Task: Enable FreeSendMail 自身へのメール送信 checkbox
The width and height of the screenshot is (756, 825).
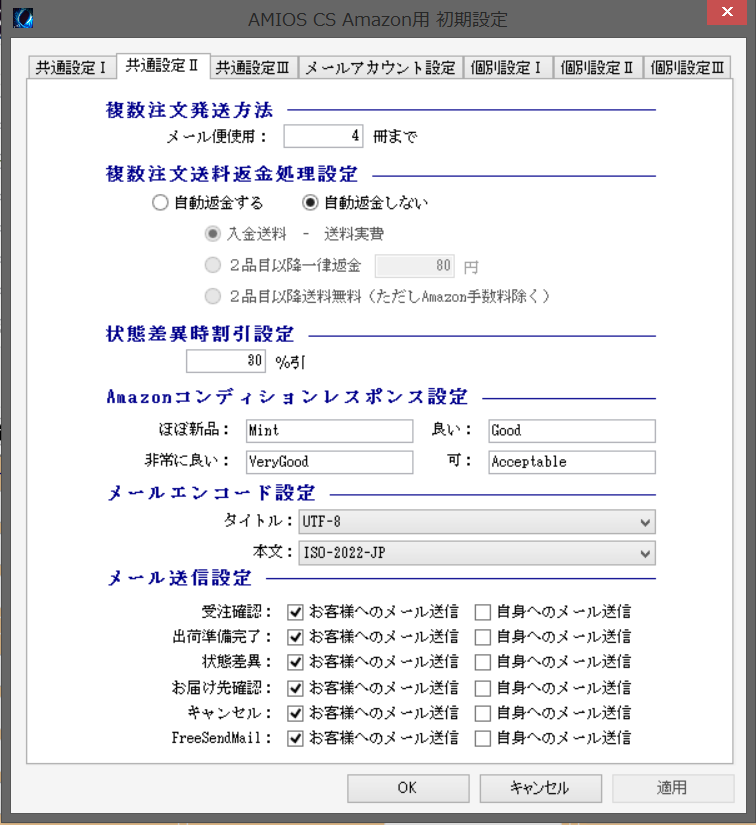Action: [482, 738]
